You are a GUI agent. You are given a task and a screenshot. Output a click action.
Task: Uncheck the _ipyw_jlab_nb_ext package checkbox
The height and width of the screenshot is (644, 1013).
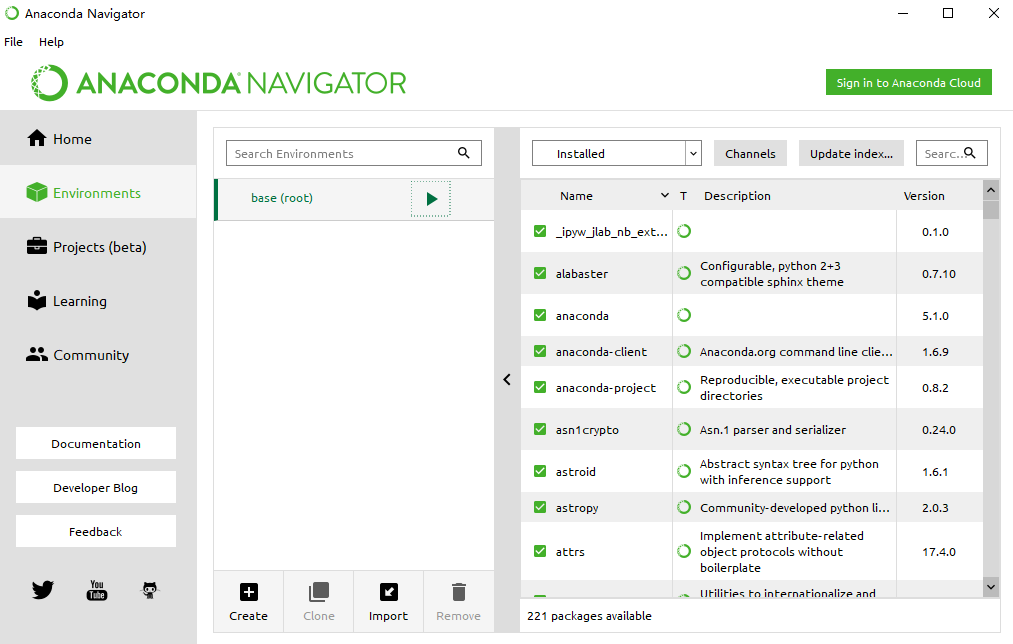[x=540, y=231]
